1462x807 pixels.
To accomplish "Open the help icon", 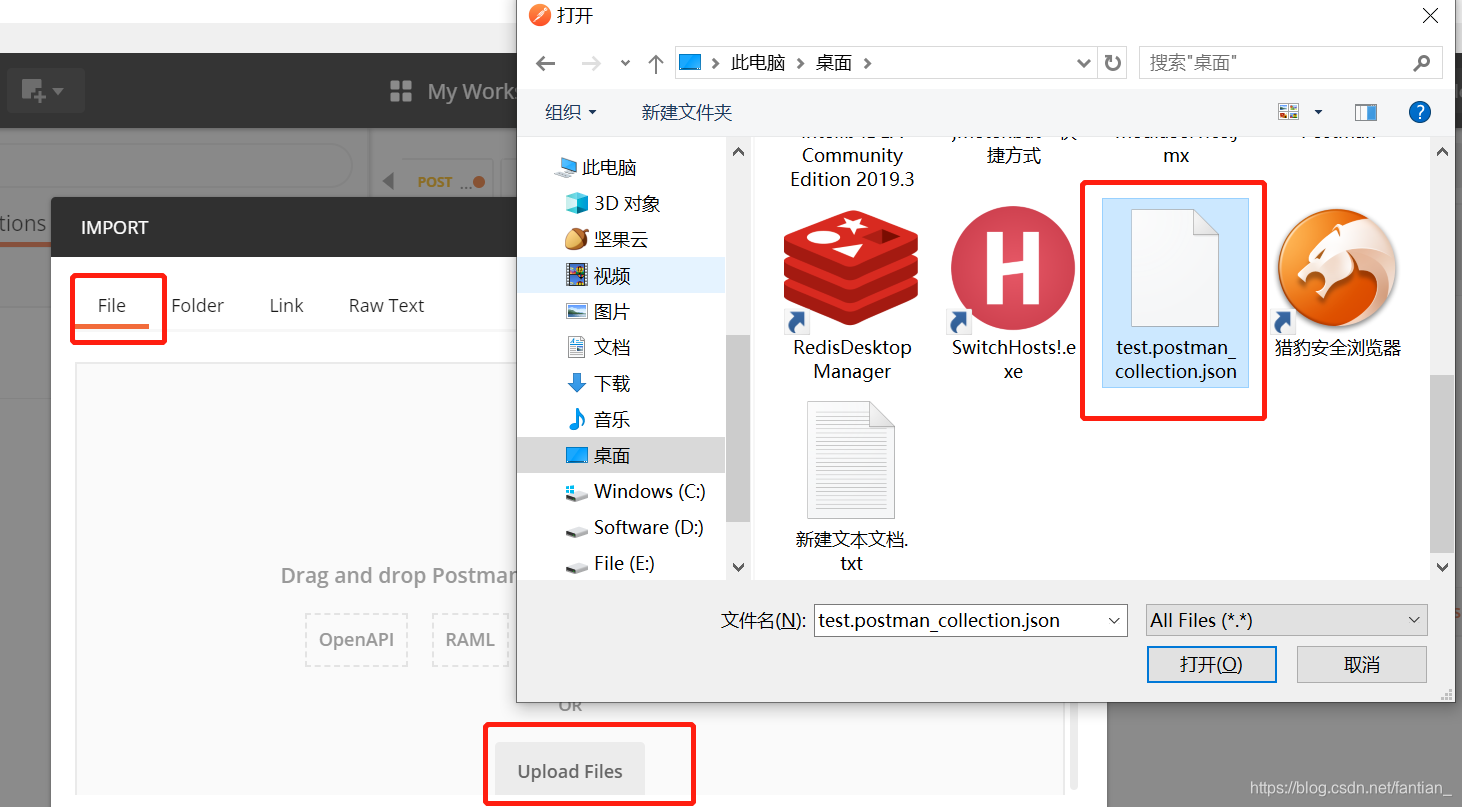I will point(1419,112).
